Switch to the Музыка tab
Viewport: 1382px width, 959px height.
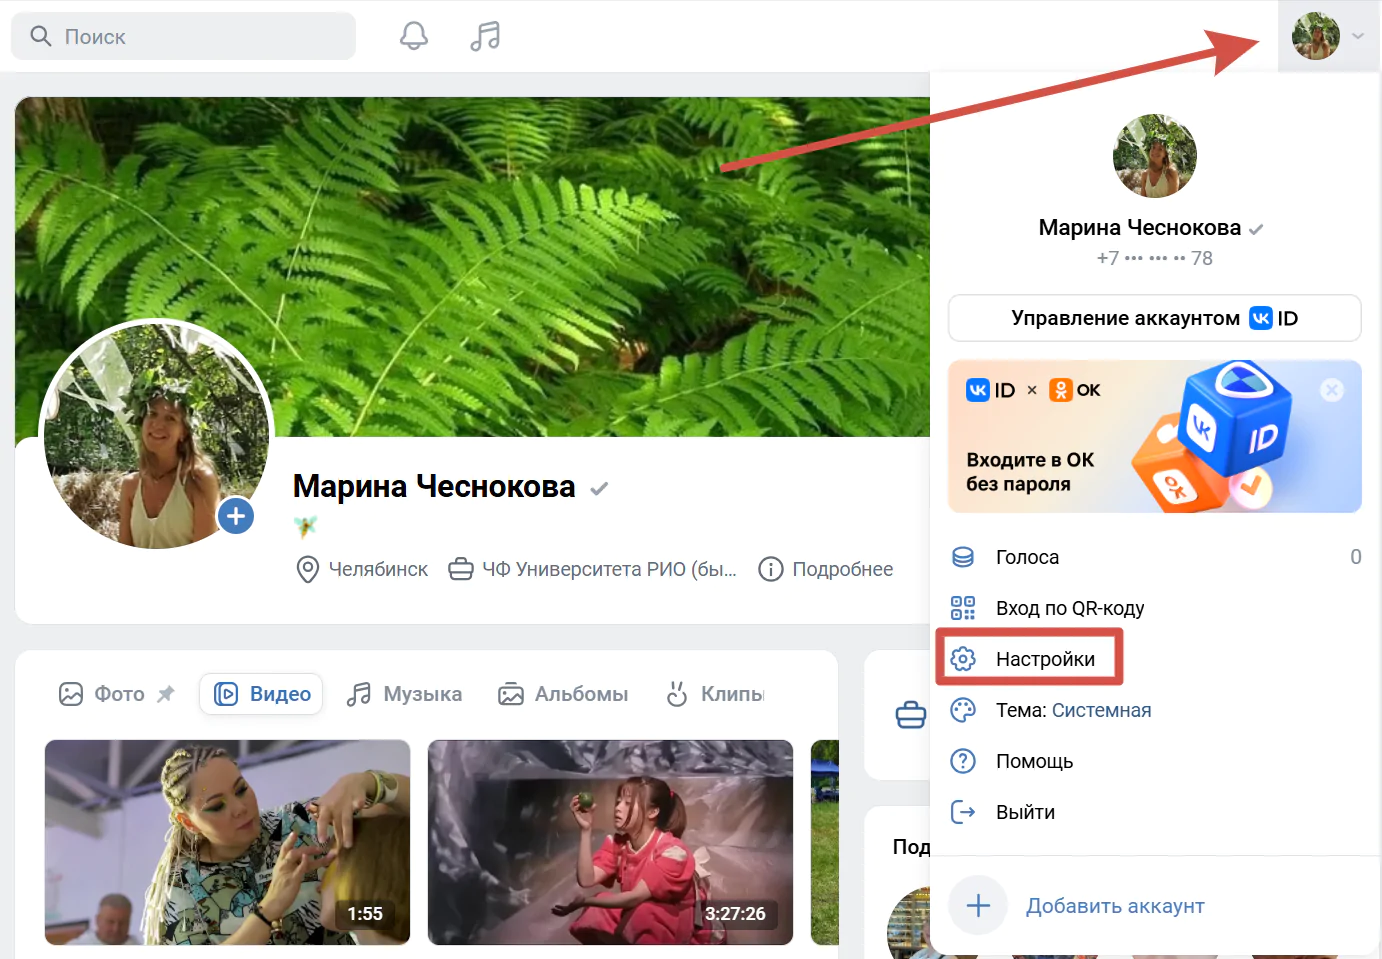[405, 694]
